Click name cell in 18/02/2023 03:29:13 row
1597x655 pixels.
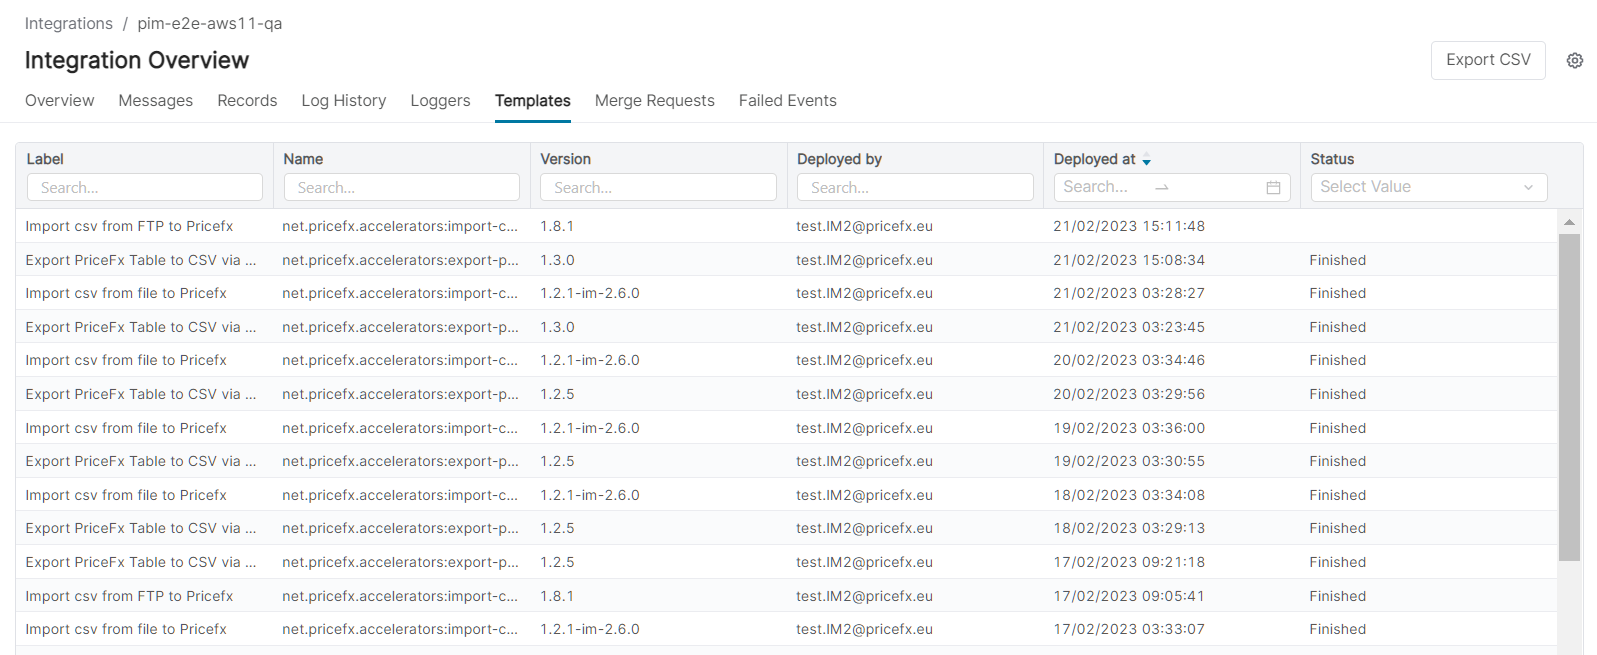pos(400,528)
